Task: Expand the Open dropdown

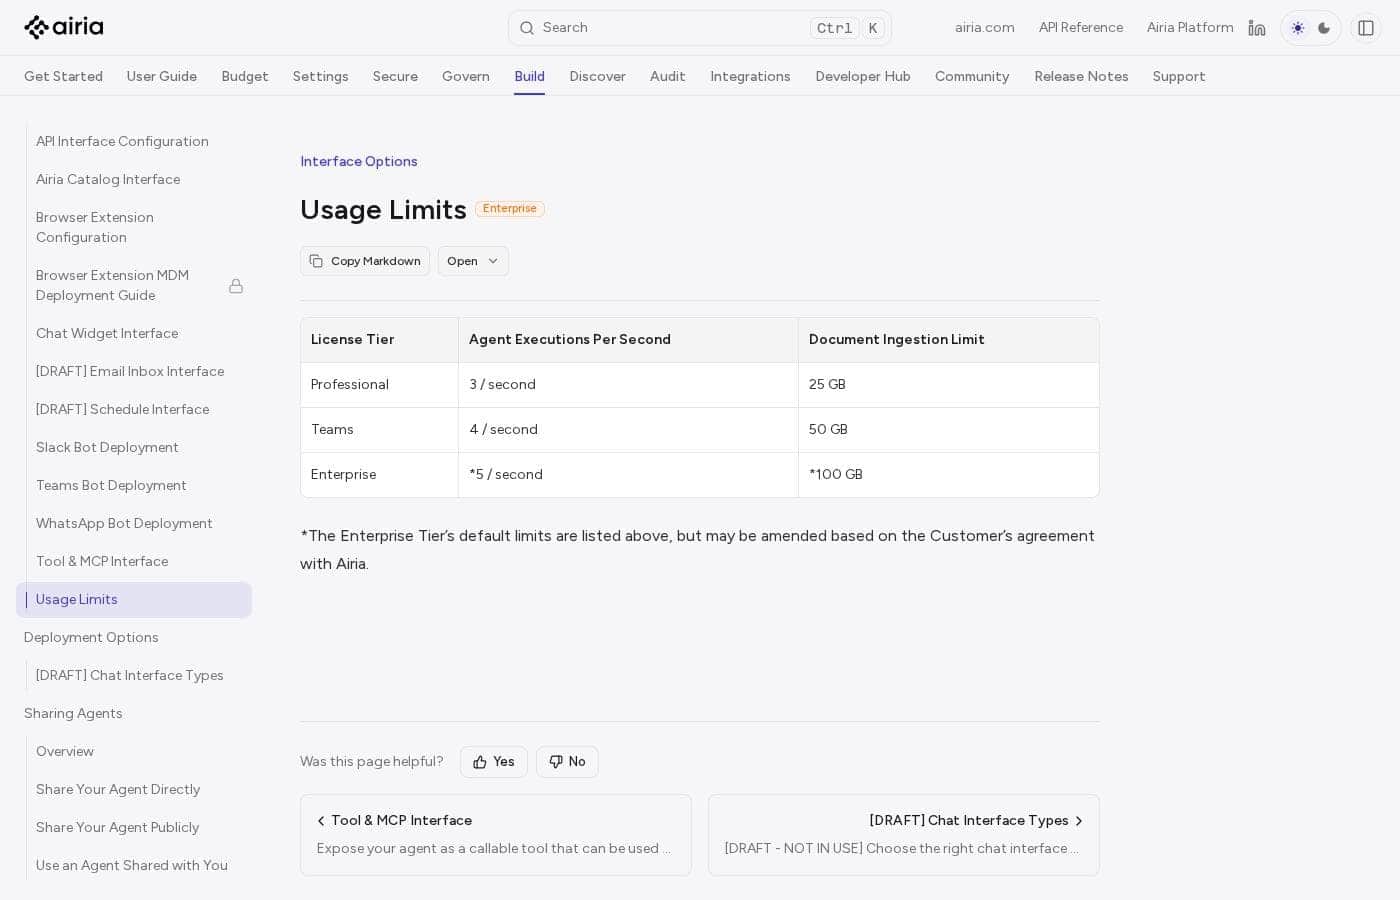Action: pyautogui.click(x=473, y=261)
